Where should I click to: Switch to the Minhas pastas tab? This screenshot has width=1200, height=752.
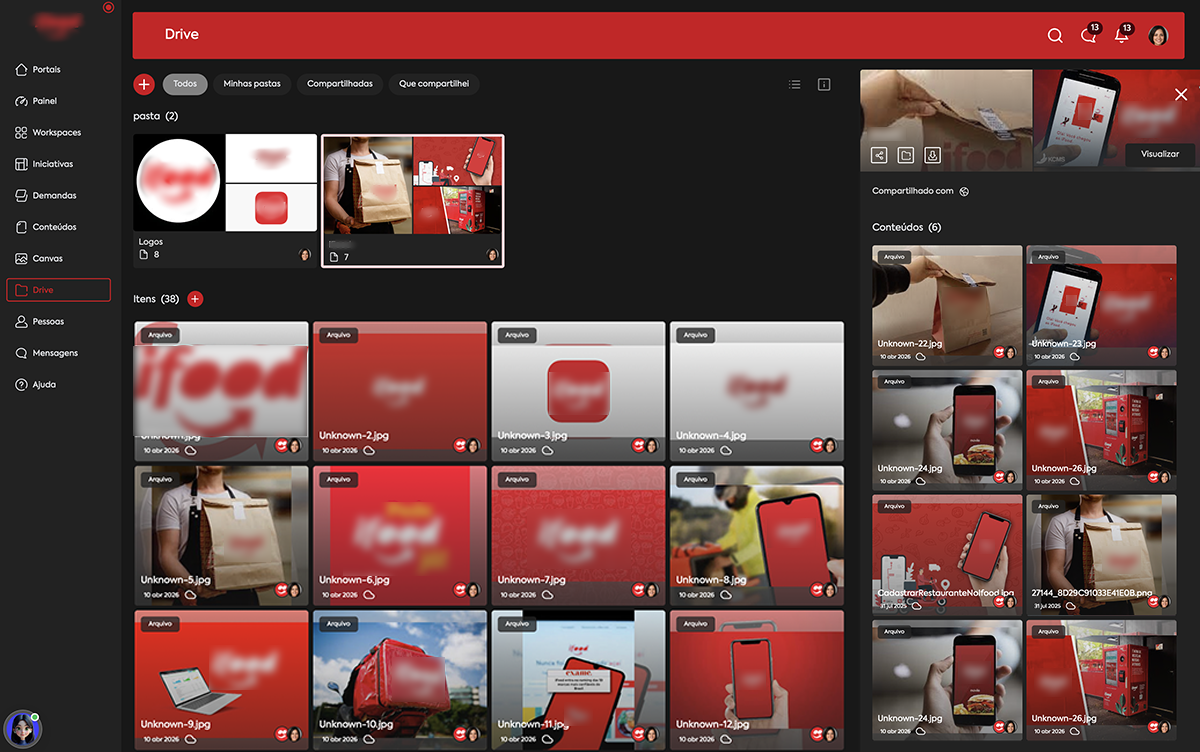252,84
